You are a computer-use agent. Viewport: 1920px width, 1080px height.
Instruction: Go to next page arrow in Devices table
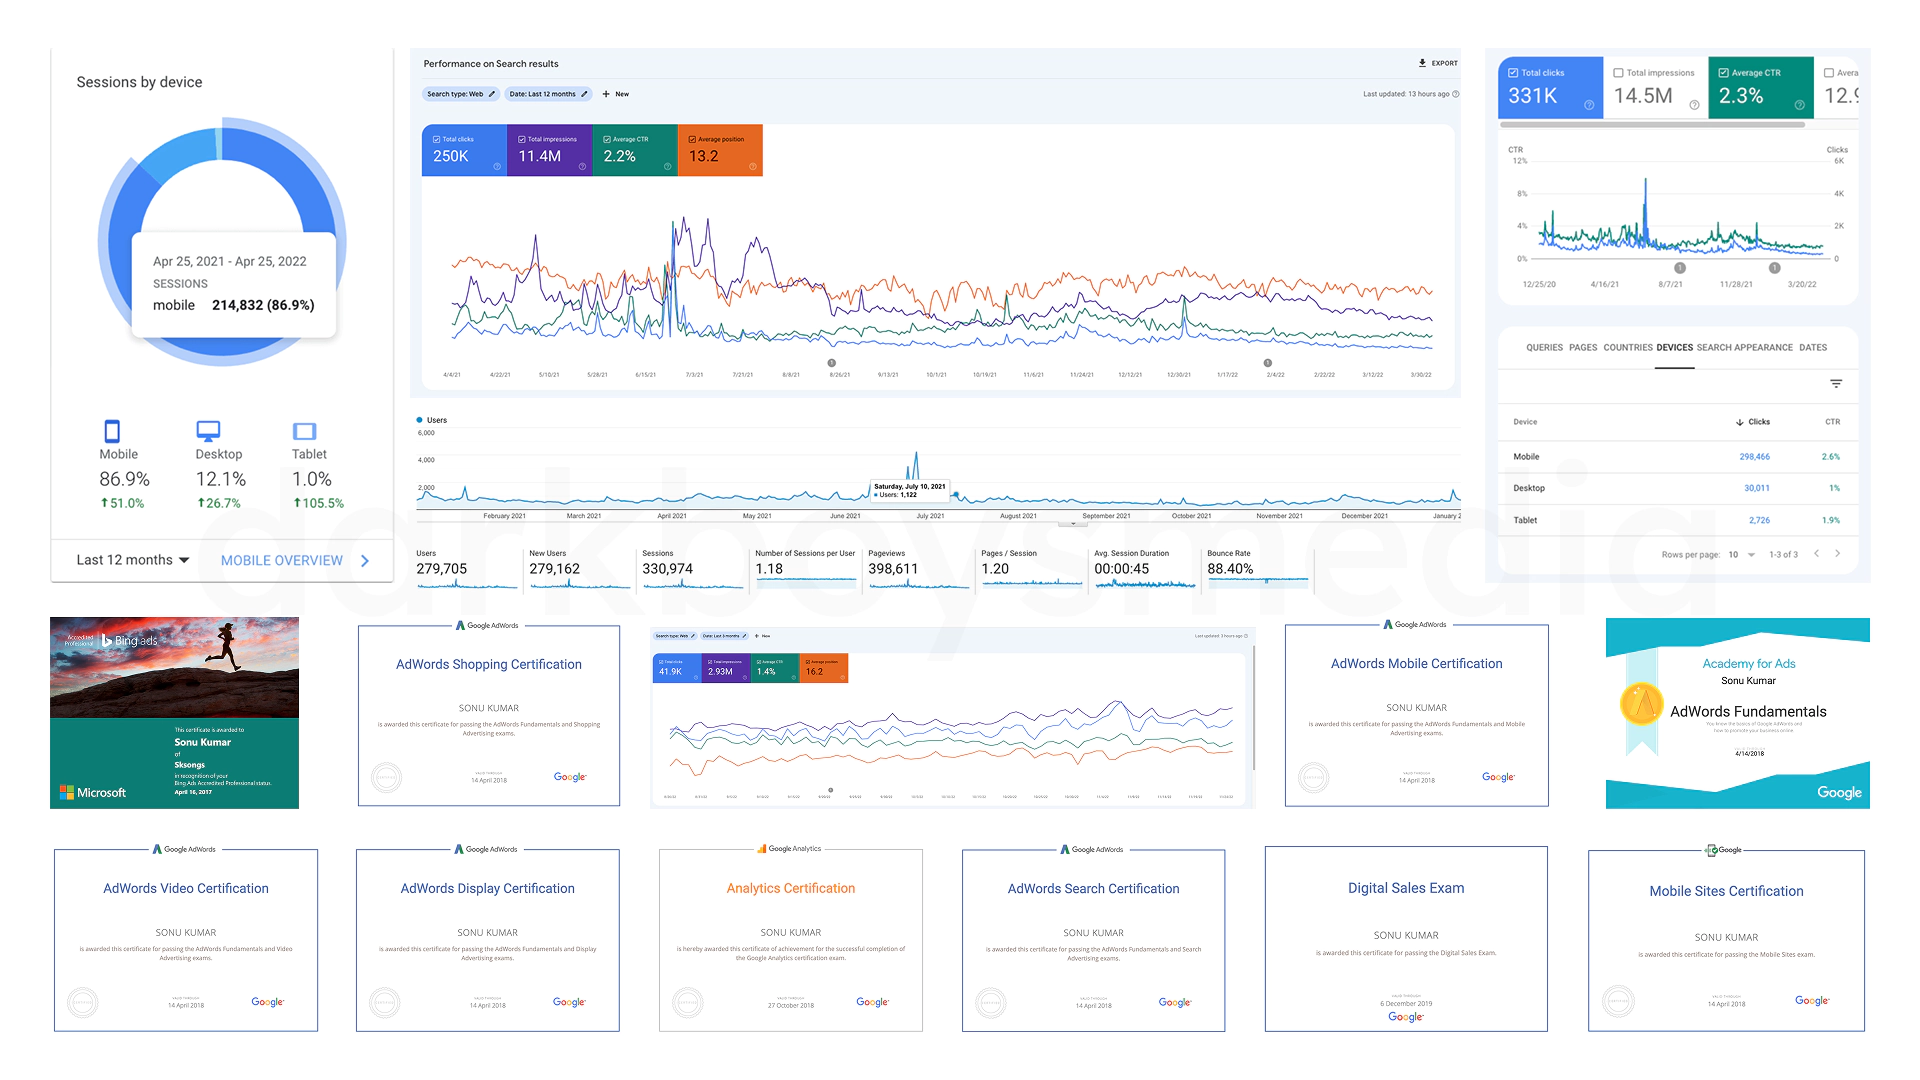tap(1837, 554)
